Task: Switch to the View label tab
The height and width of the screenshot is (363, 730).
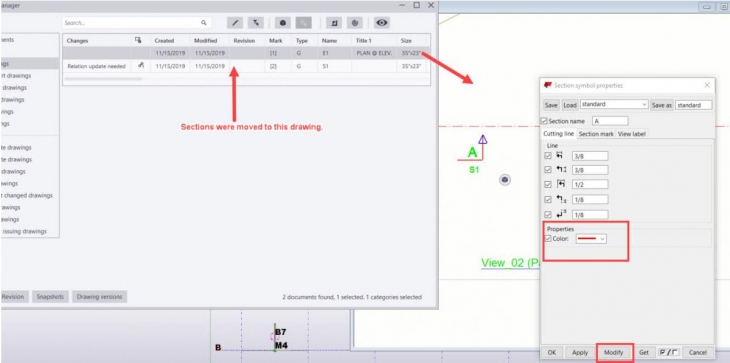Action: [x=631, y=134]
